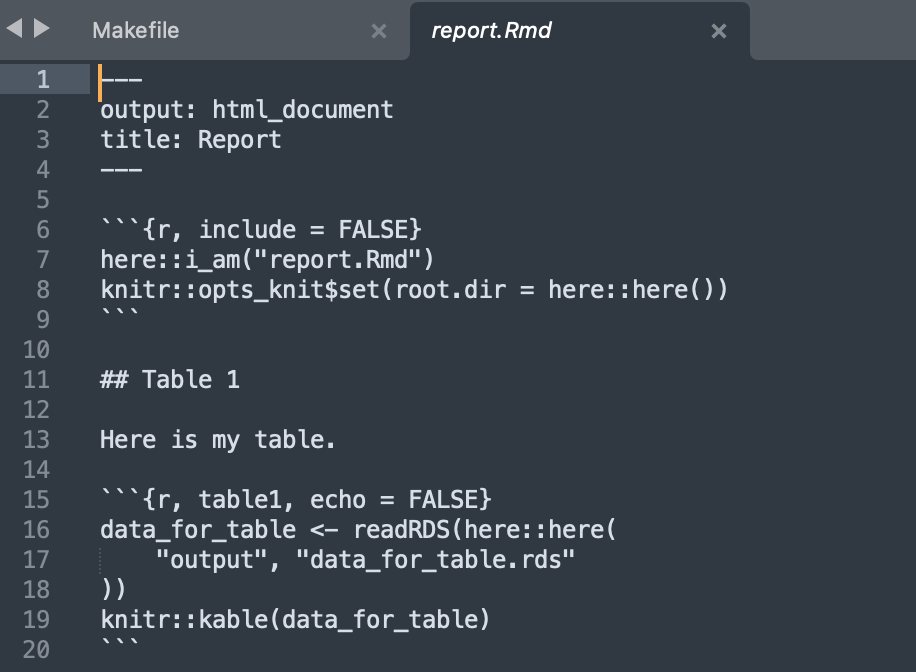
Task: Click the knitr::kable(data_for_table) line
Action: [295, 619]
